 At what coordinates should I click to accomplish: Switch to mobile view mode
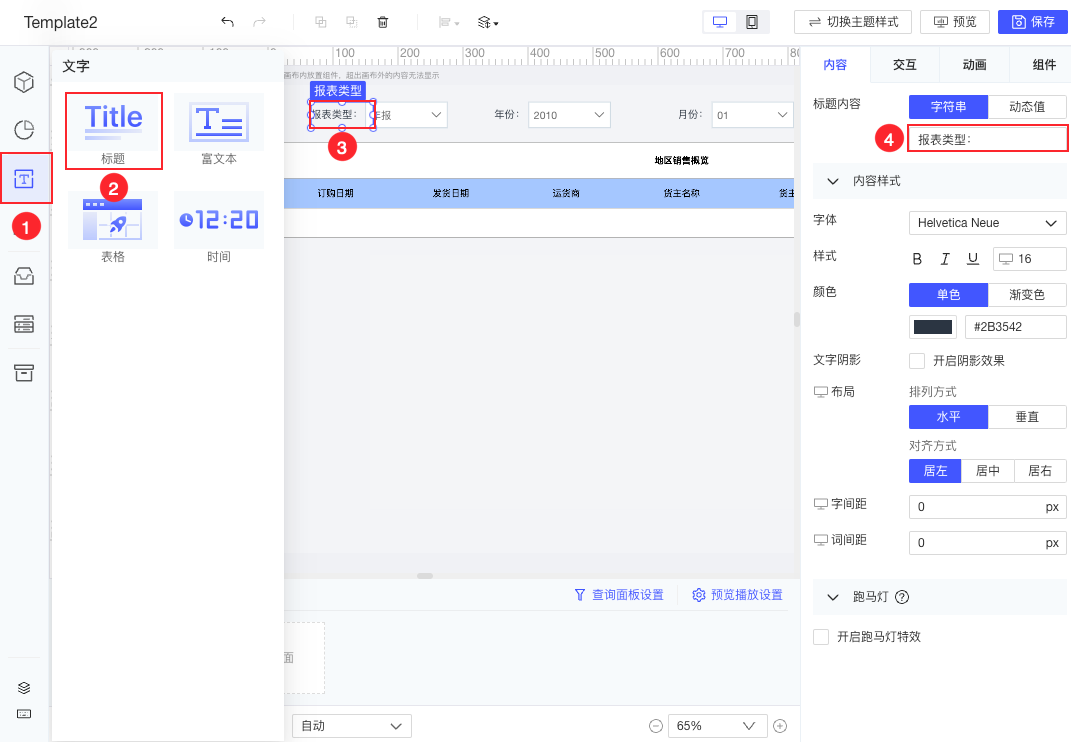pyautogui.click(x=752, y=22)
